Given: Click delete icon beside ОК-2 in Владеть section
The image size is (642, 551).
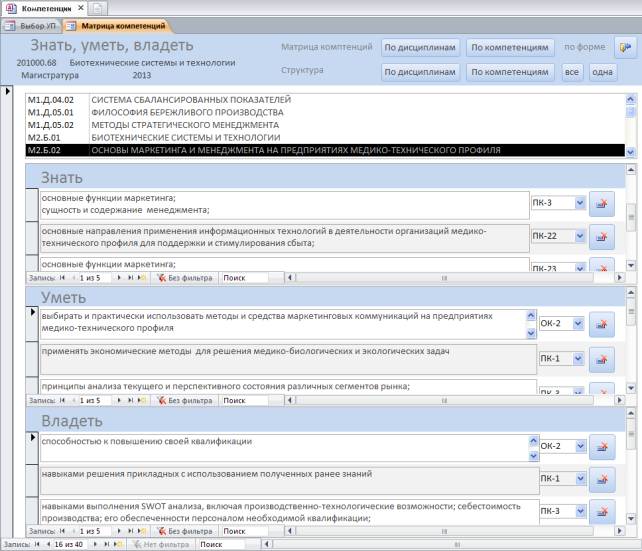Looking at the screenshot, I should pyautogui.click(x=603, y=446).
